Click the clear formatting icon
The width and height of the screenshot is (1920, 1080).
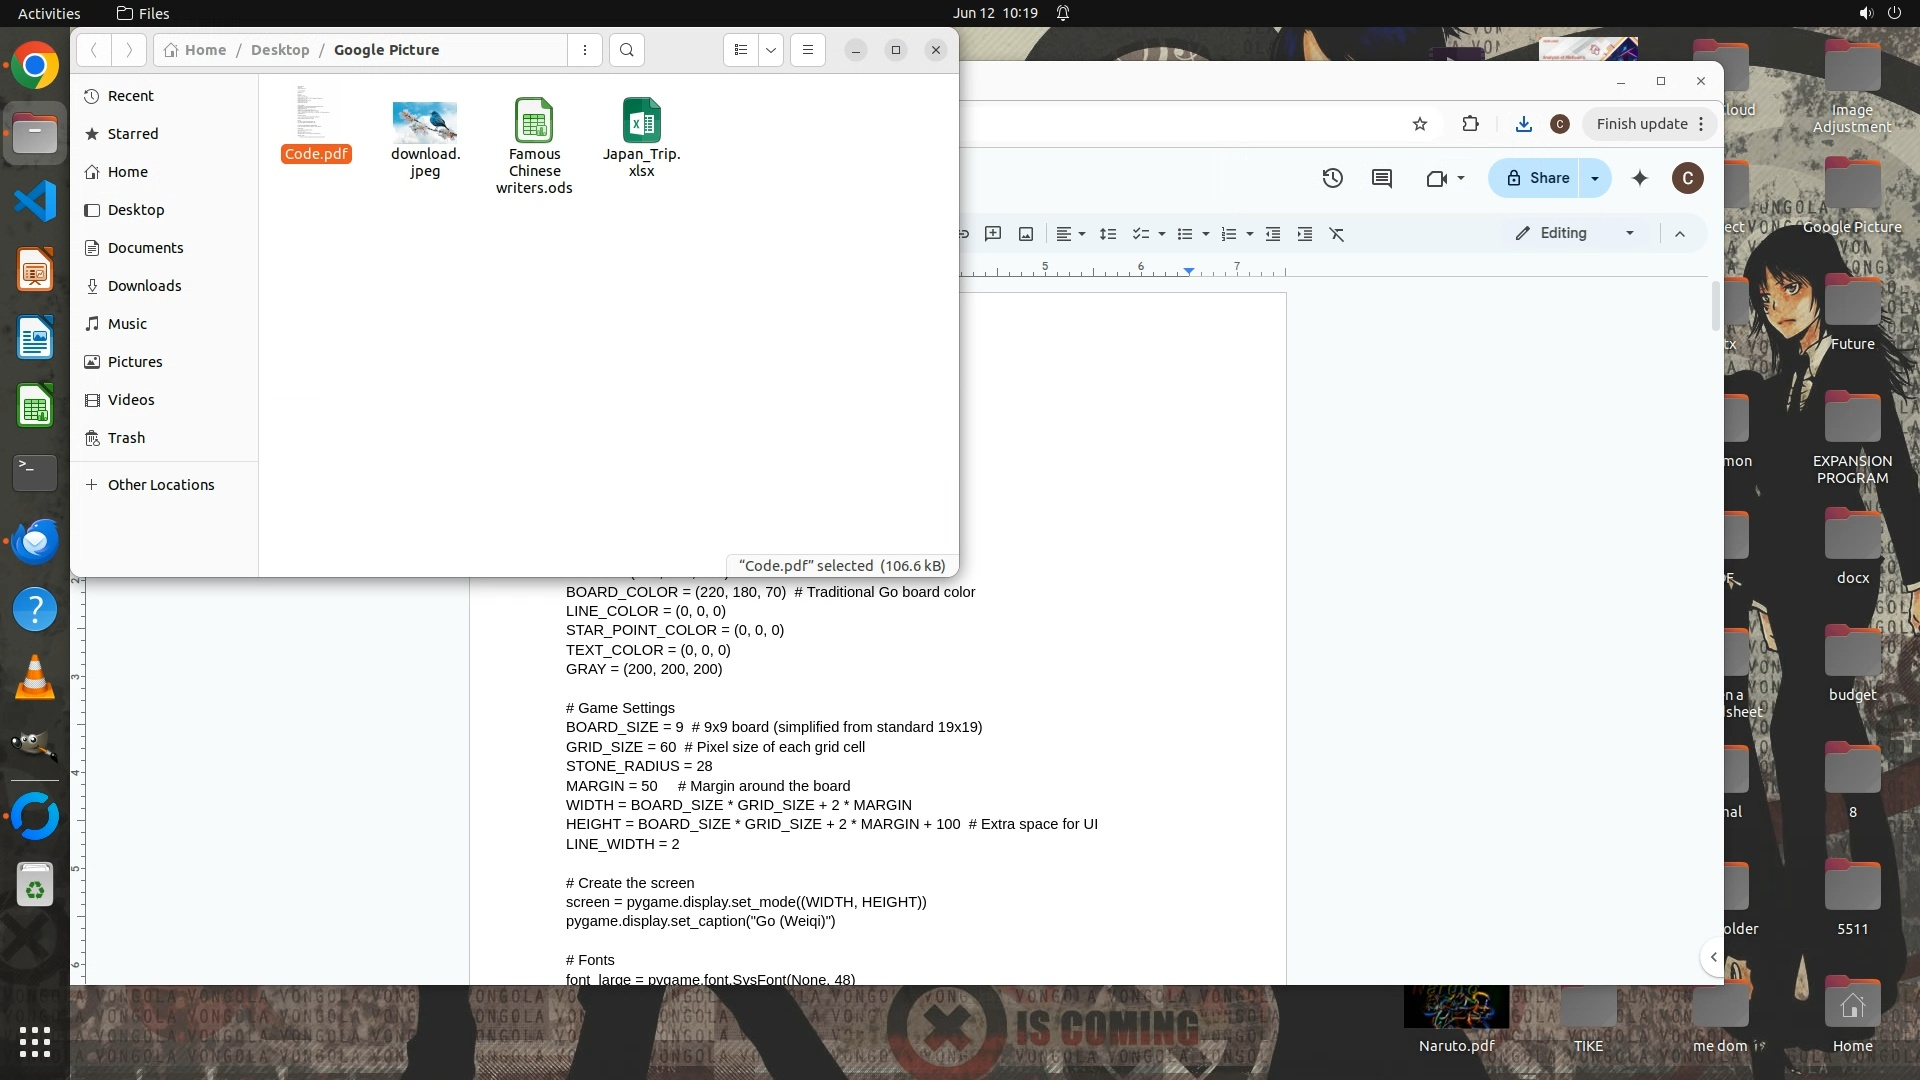click(x=1337, y=234)
